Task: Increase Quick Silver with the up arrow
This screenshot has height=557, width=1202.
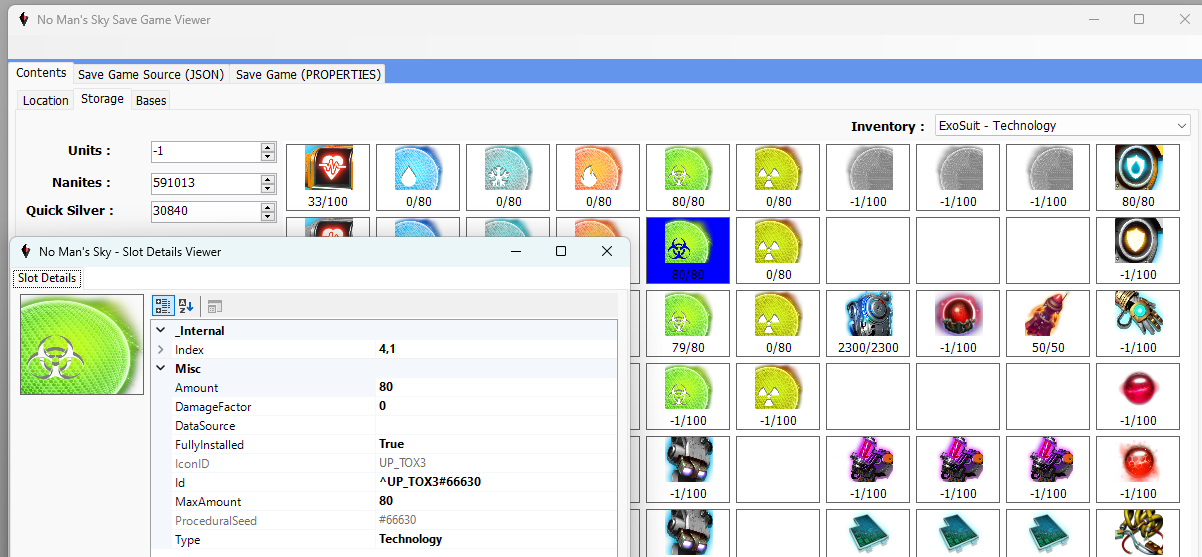Action: [267, 207]
